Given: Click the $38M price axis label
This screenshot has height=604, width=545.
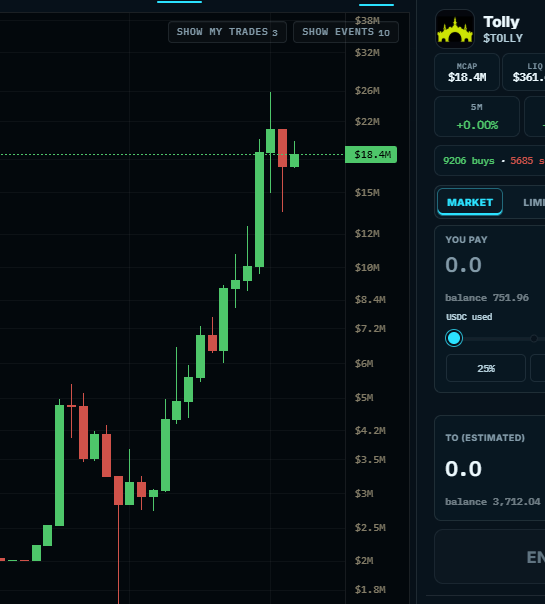Looking at the screenshot, I should (367, 20).
